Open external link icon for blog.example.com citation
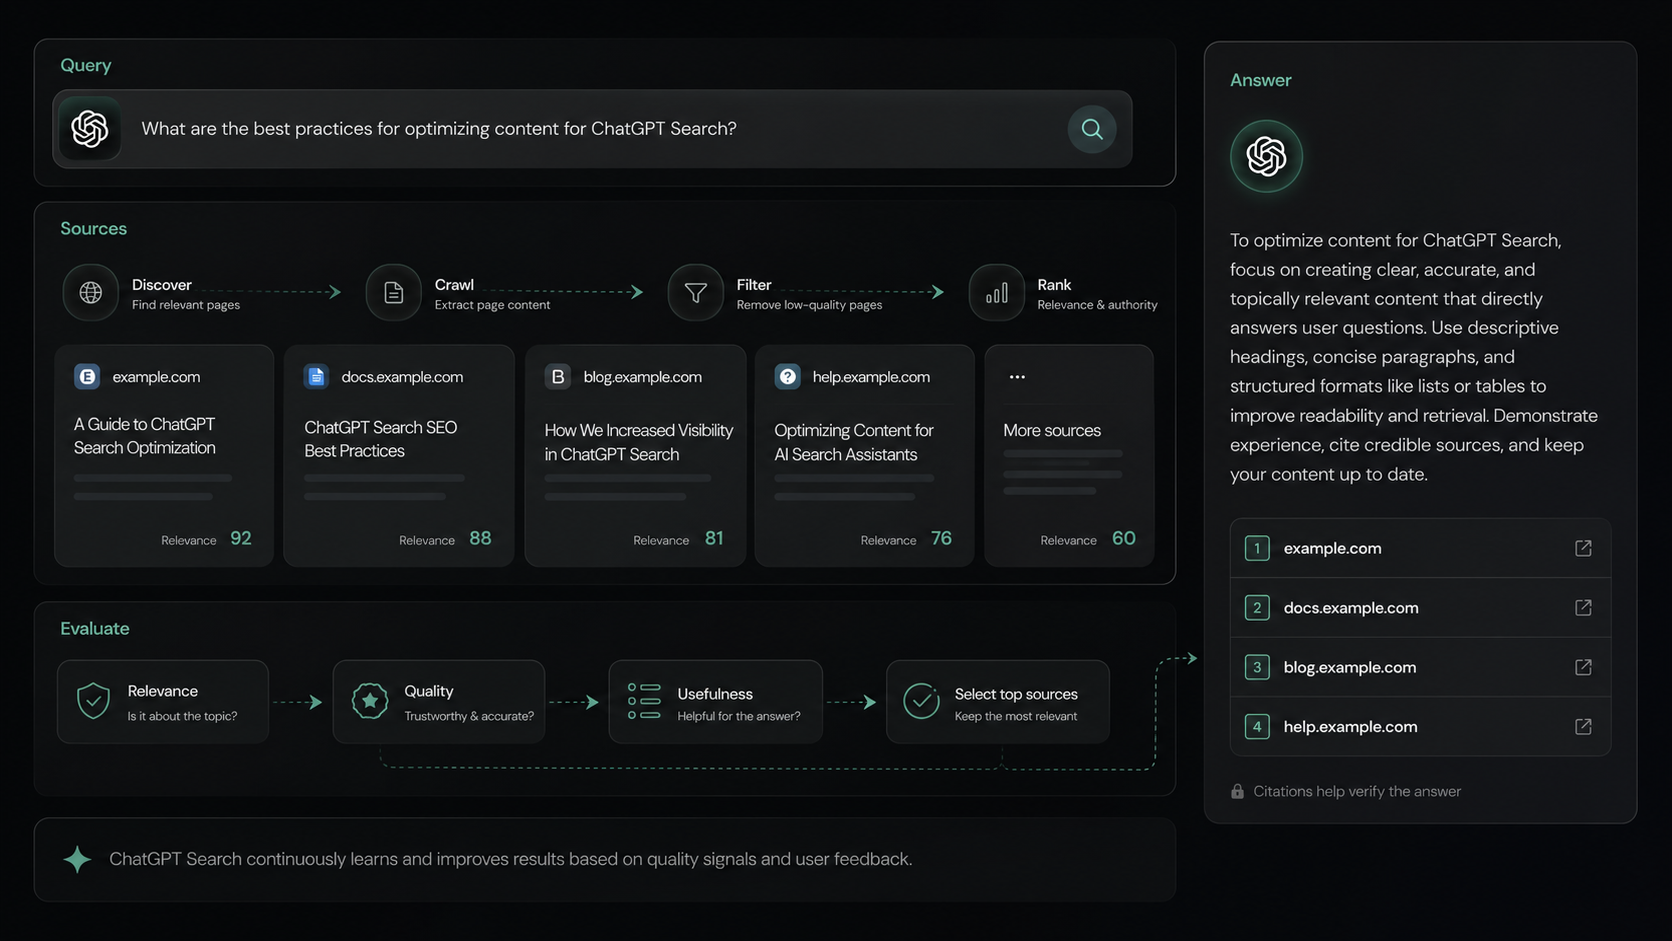The width and height of the screenshot is (1672, 941). pos(1583,667)
